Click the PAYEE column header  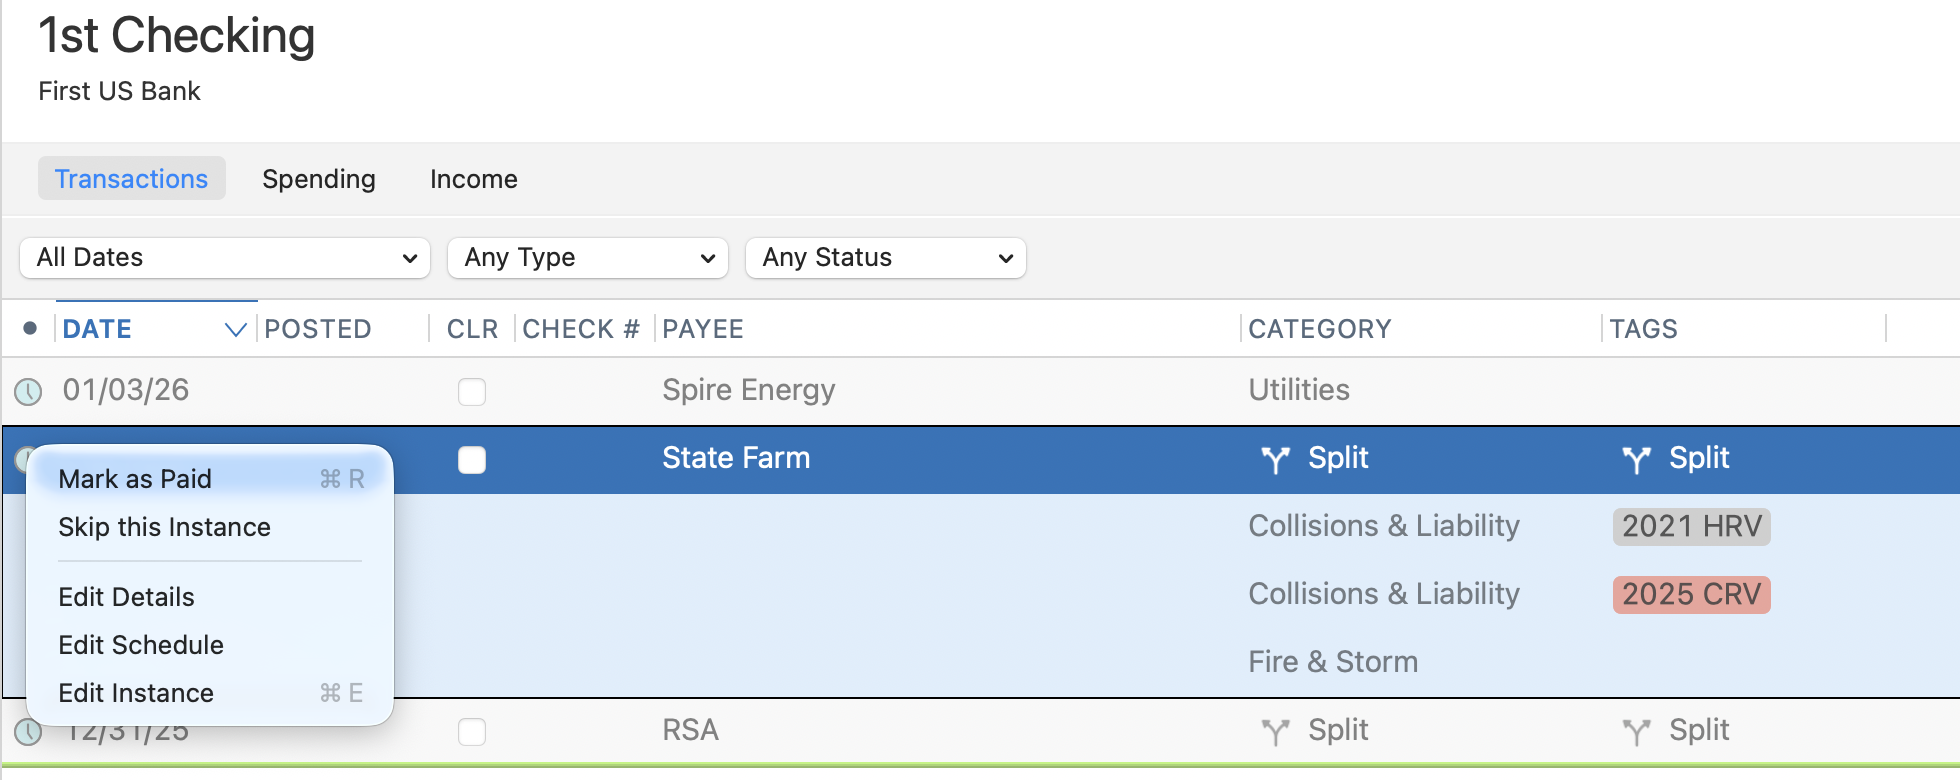703,329
